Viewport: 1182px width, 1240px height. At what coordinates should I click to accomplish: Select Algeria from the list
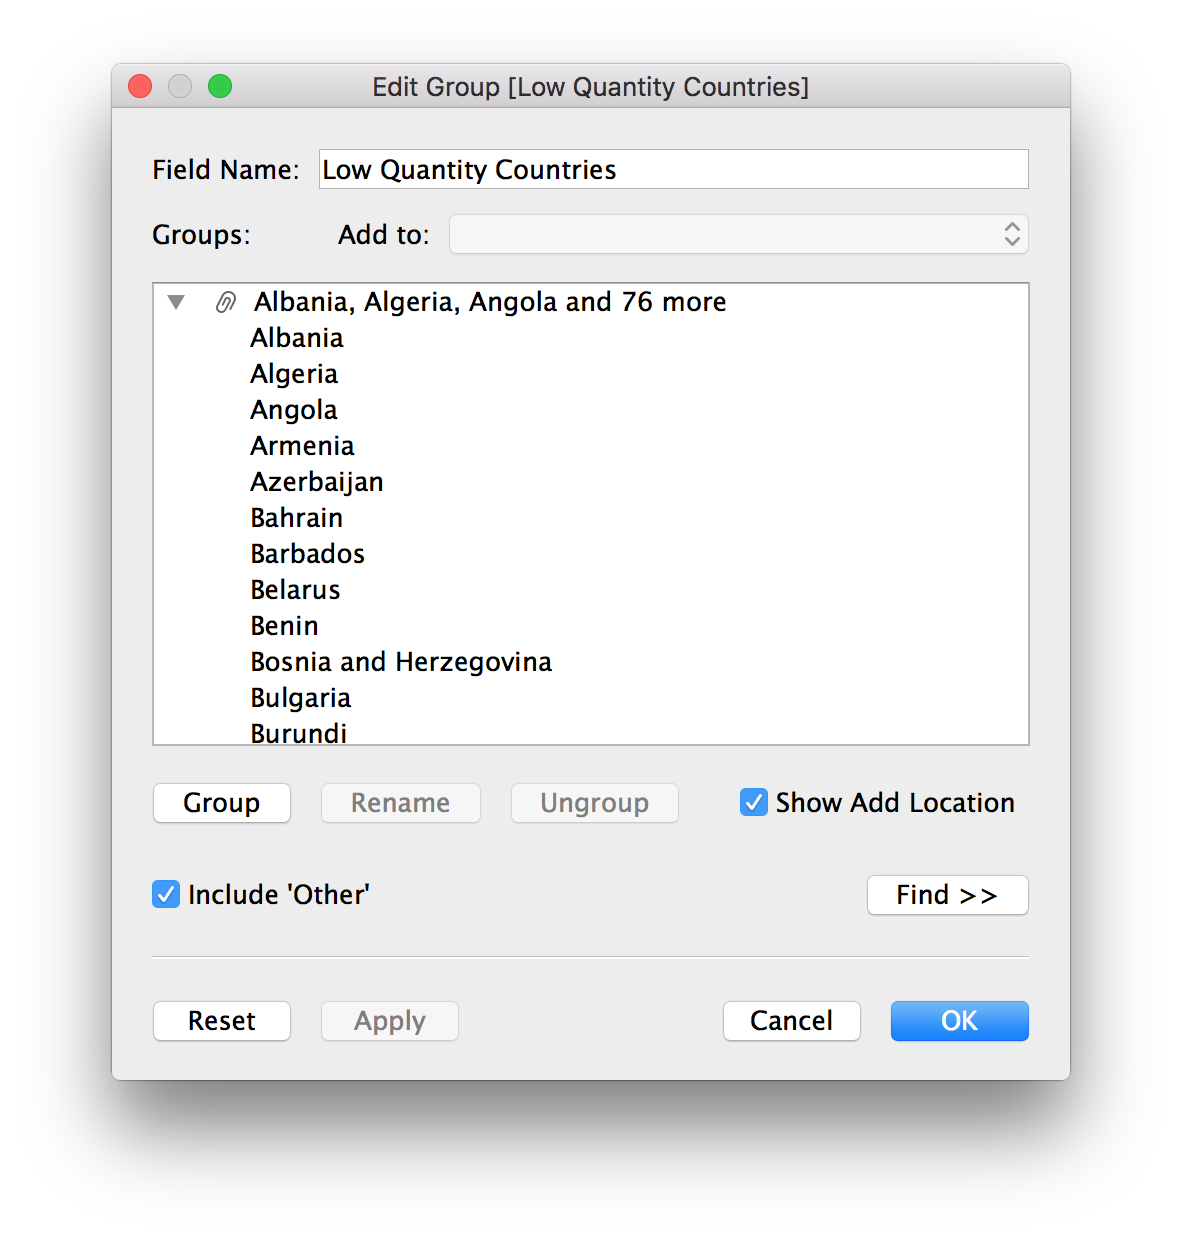(294, 374)
